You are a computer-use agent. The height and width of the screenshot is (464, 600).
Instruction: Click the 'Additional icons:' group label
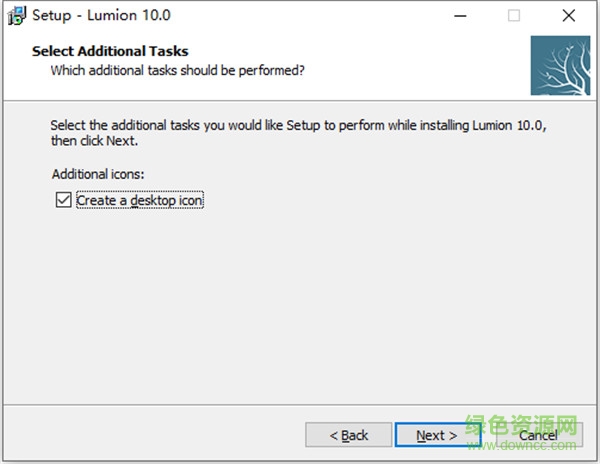point(98,174)
